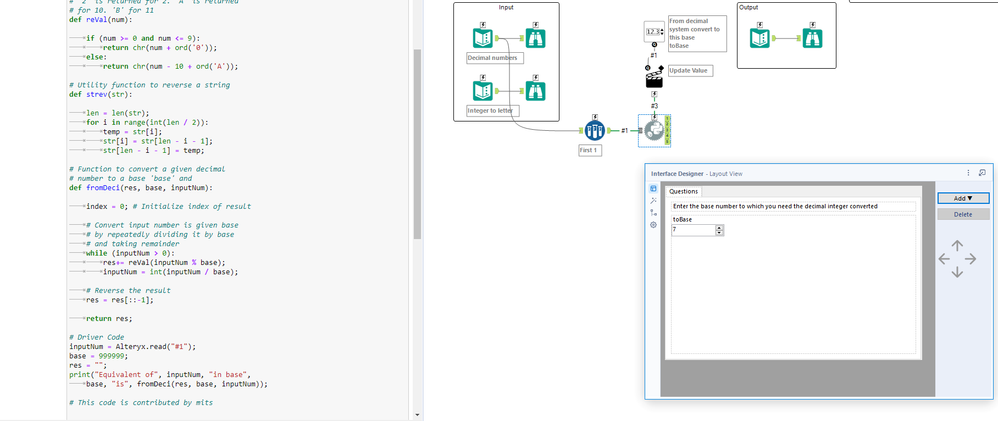The height and width of the screenshot is (421, 998).
Task: Click the 'while (inputNum > 0):' code line
Action: point(130,253)
